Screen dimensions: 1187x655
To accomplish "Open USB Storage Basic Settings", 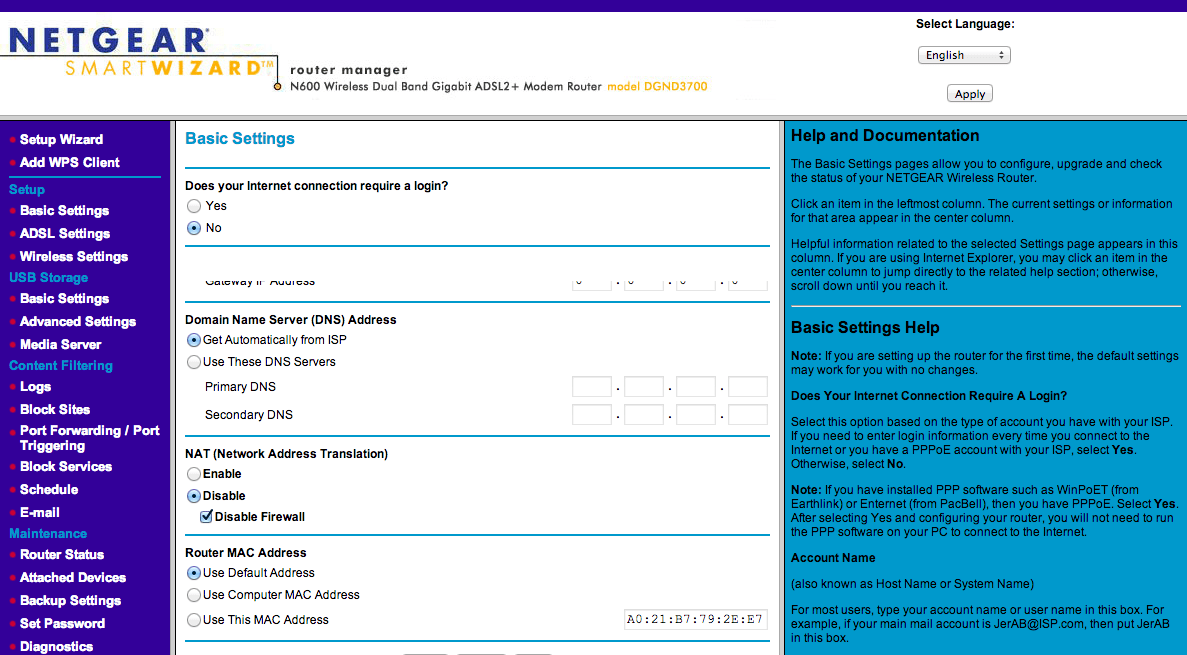I will pyautogui.click(x=64, y=298).
